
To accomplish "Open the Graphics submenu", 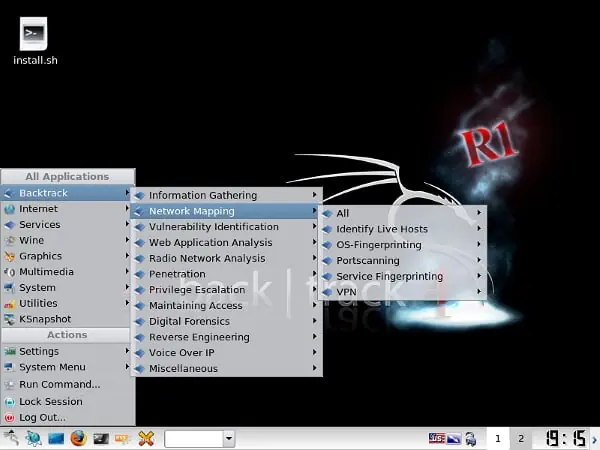I will click(x=66, y=256).
